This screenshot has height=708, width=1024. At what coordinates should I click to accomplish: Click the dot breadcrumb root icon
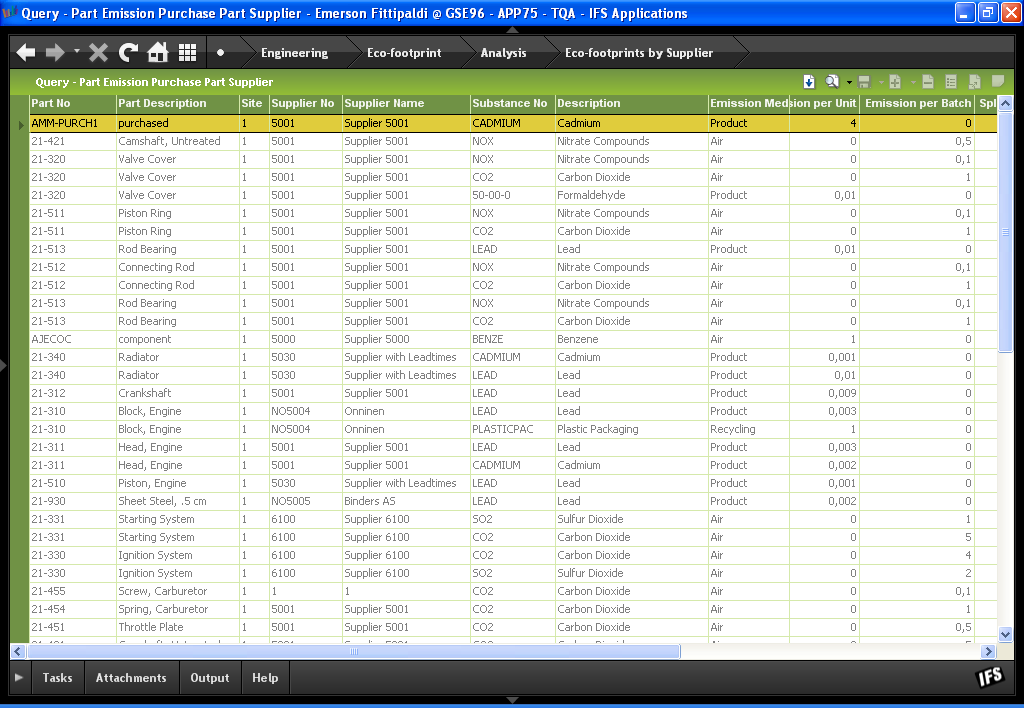[221, 53]
